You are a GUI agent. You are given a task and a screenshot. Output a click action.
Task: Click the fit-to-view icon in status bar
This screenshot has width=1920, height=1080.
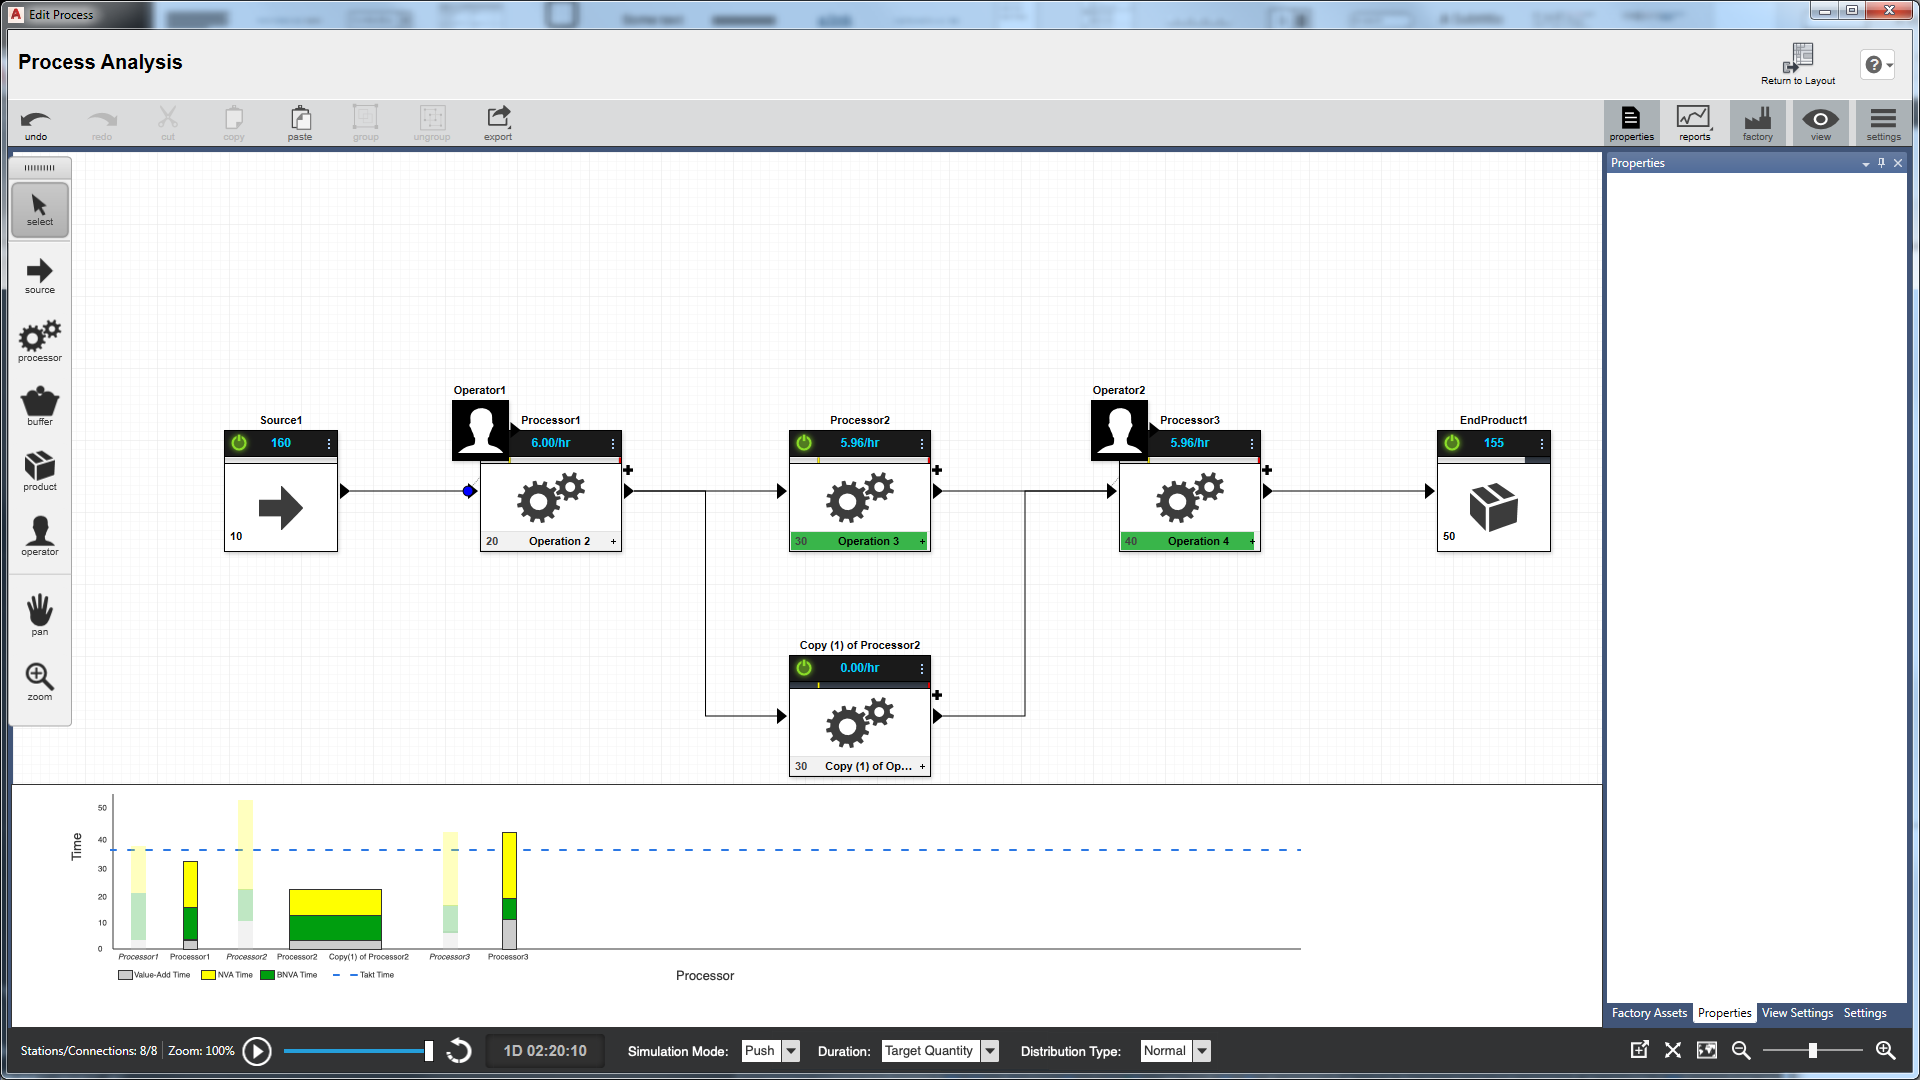1707,1050
